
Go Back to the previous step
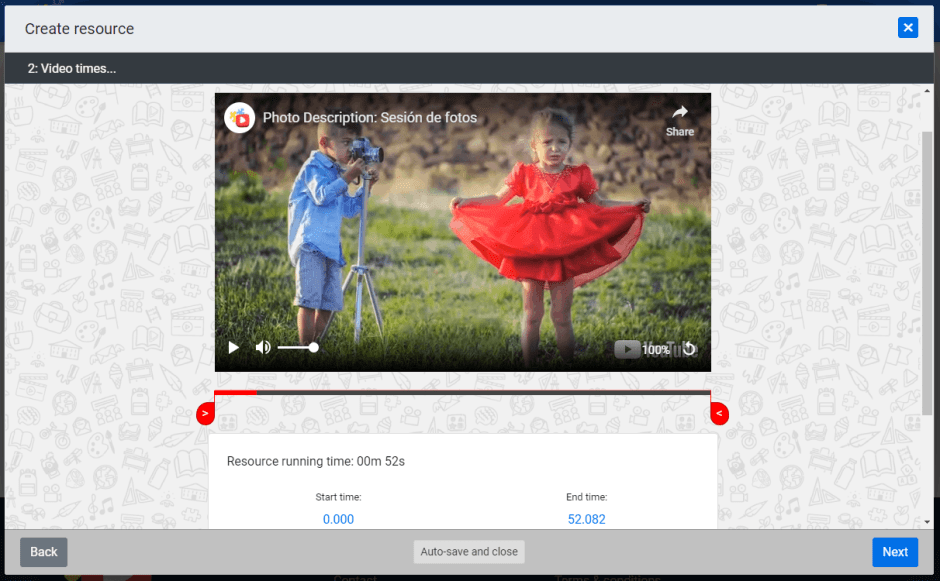pos(44,552)
